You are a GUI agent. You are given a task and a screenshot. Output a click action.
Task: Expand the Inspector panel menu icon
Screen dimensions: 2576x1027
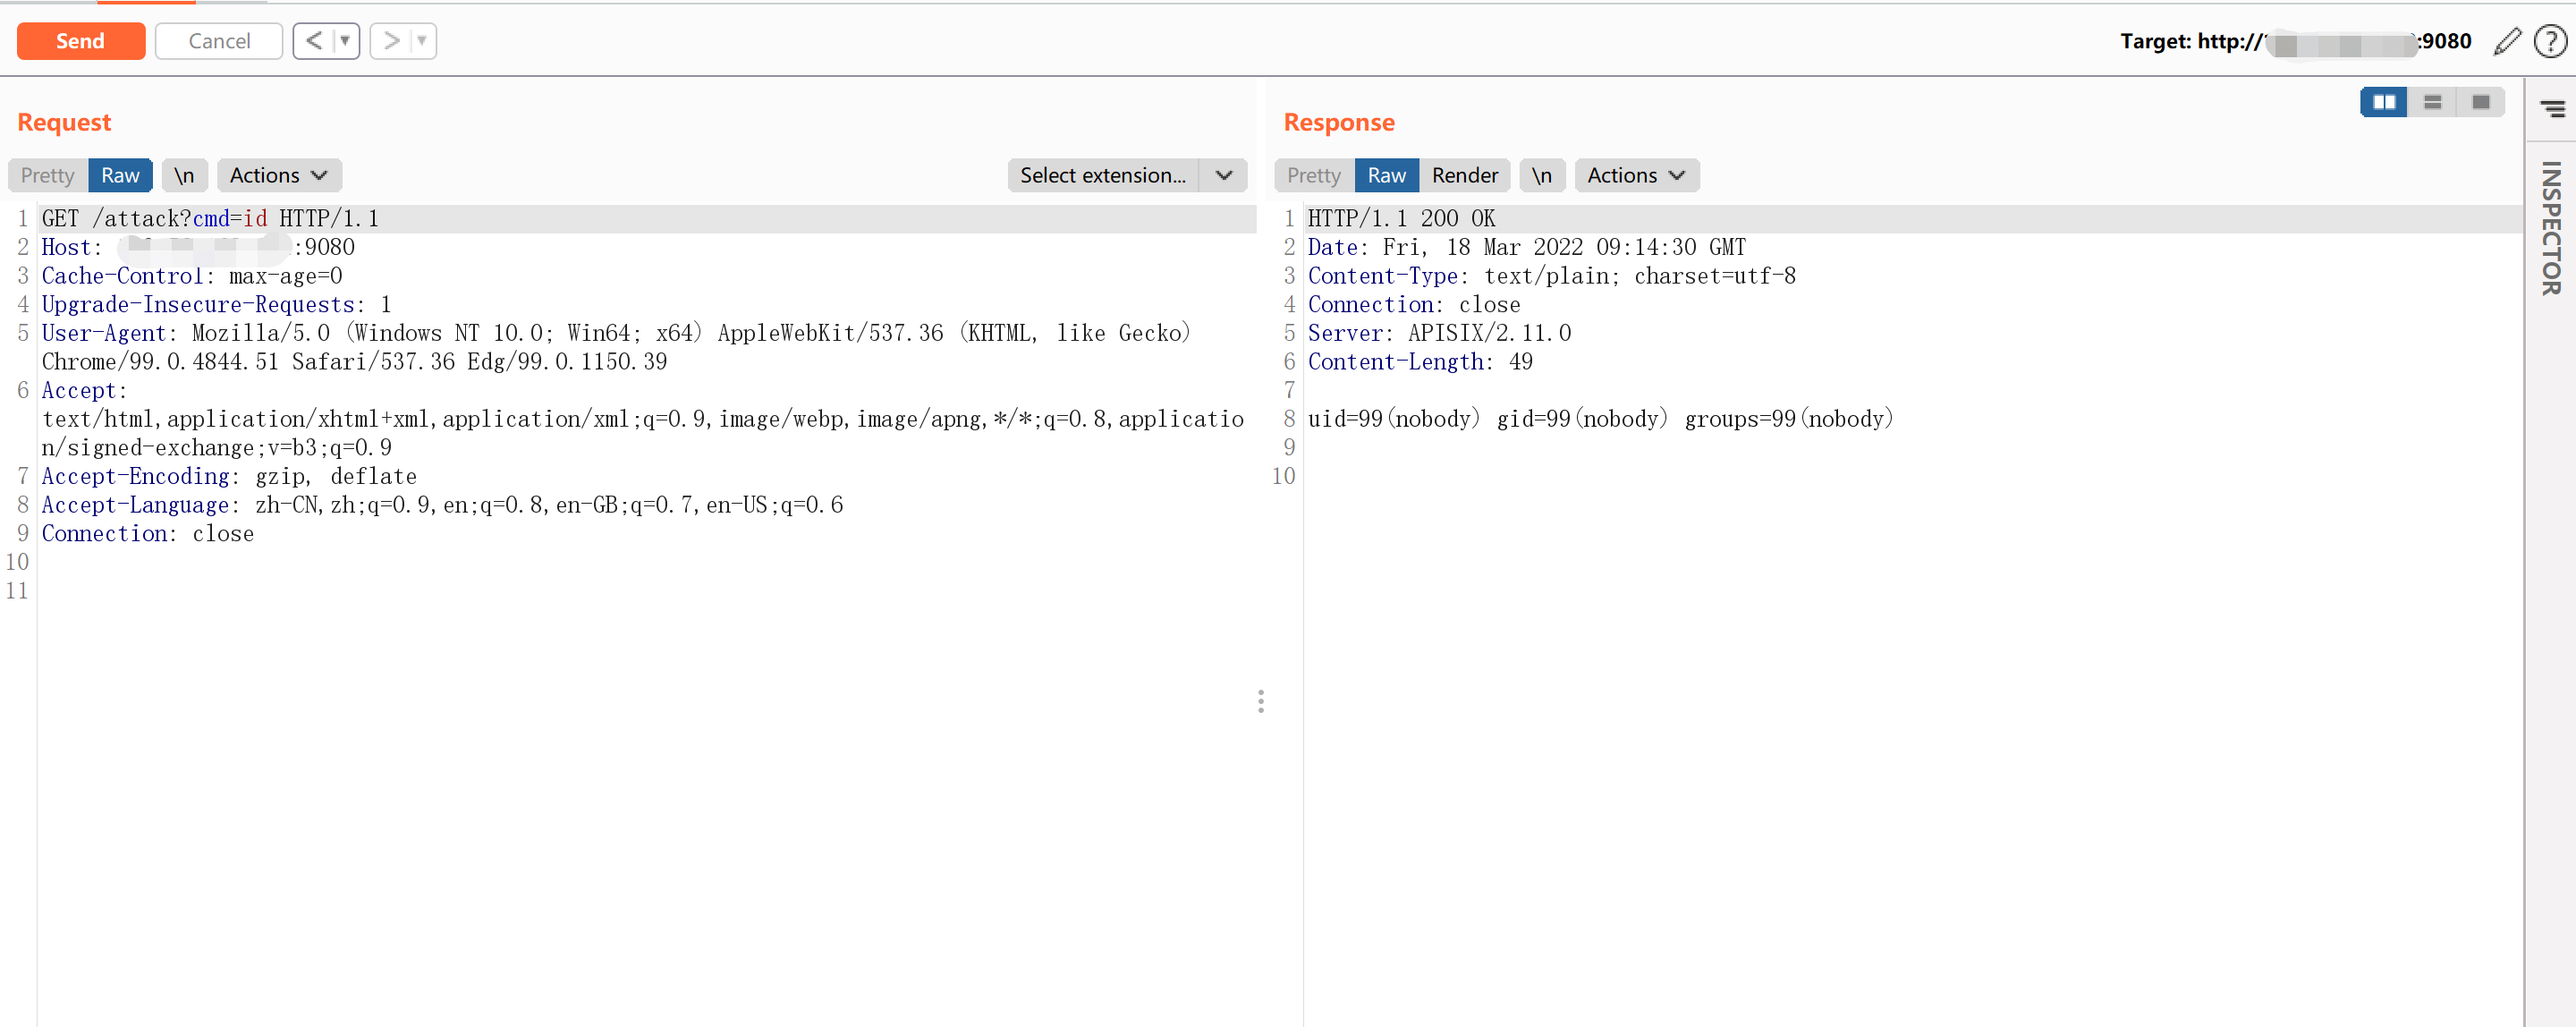coord(2552,108)
